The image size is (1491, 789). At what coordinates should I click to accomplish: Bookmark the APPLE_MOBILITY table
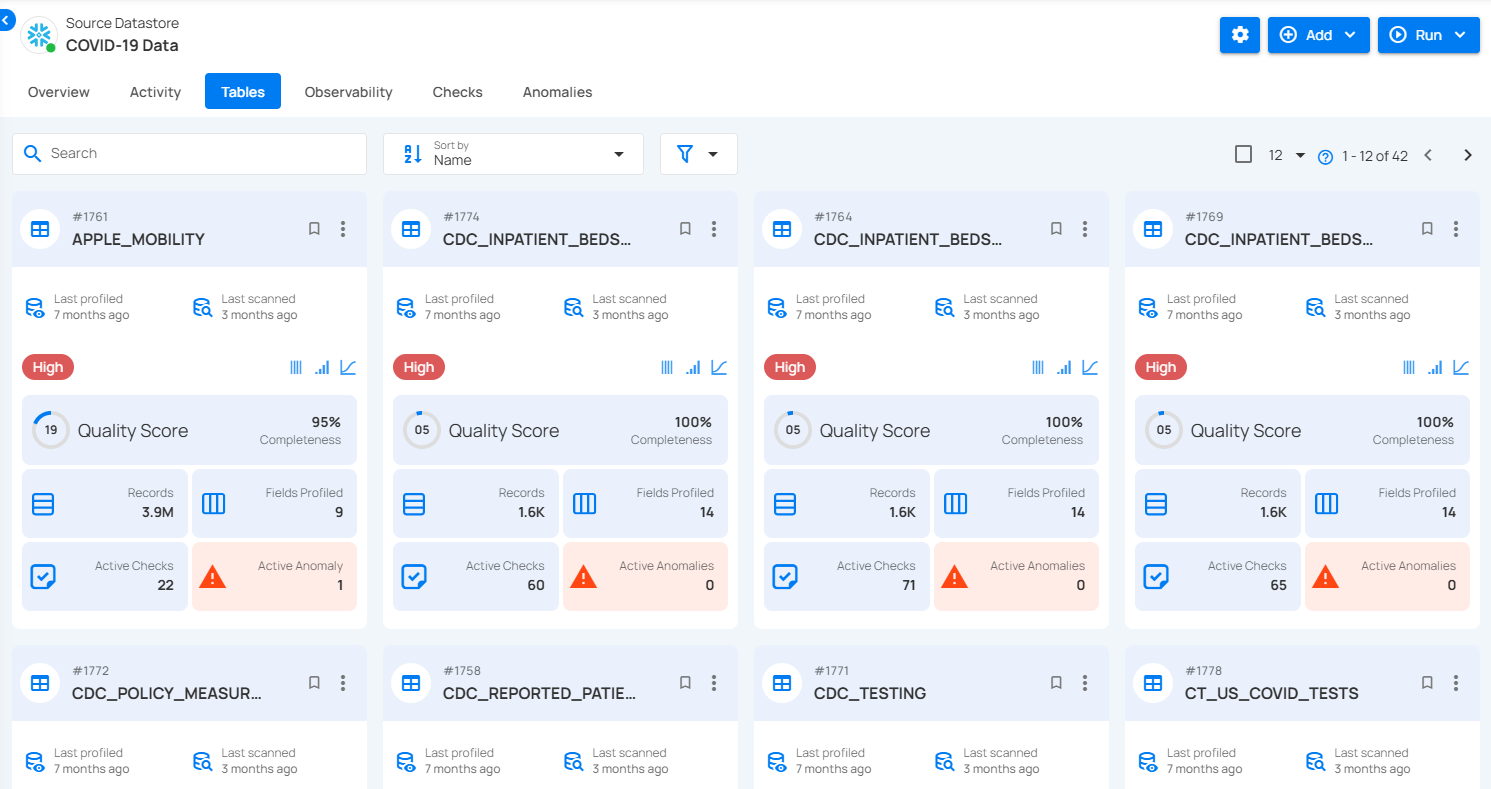tap(314, 229)
